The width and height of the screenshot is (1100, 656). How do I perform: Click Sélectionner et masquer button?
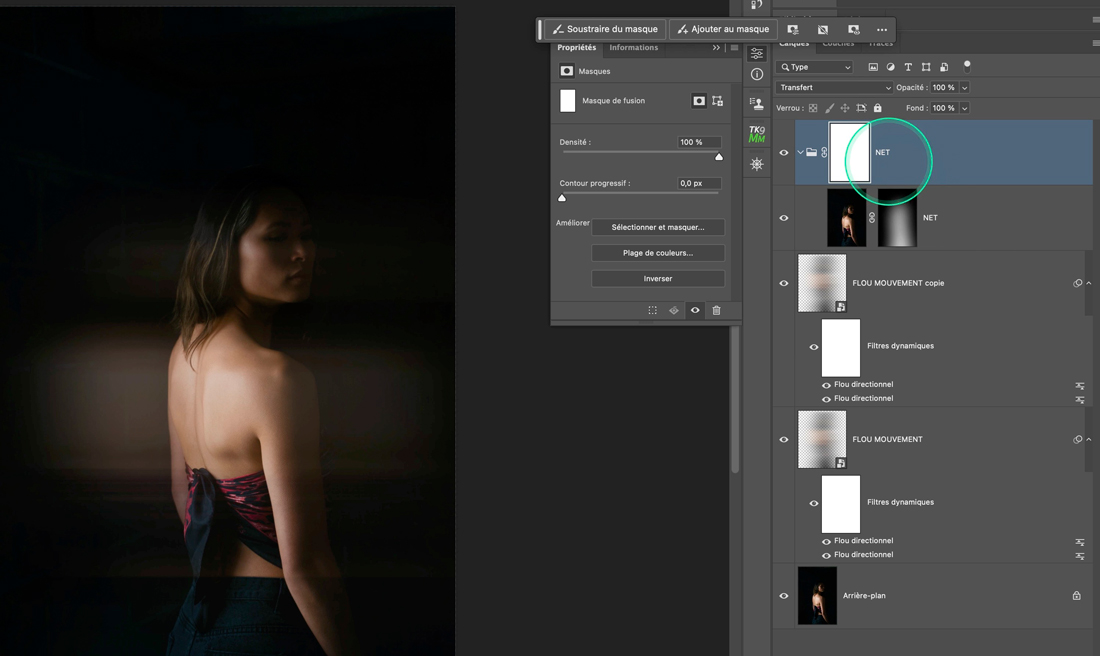[x=658, y=227]
